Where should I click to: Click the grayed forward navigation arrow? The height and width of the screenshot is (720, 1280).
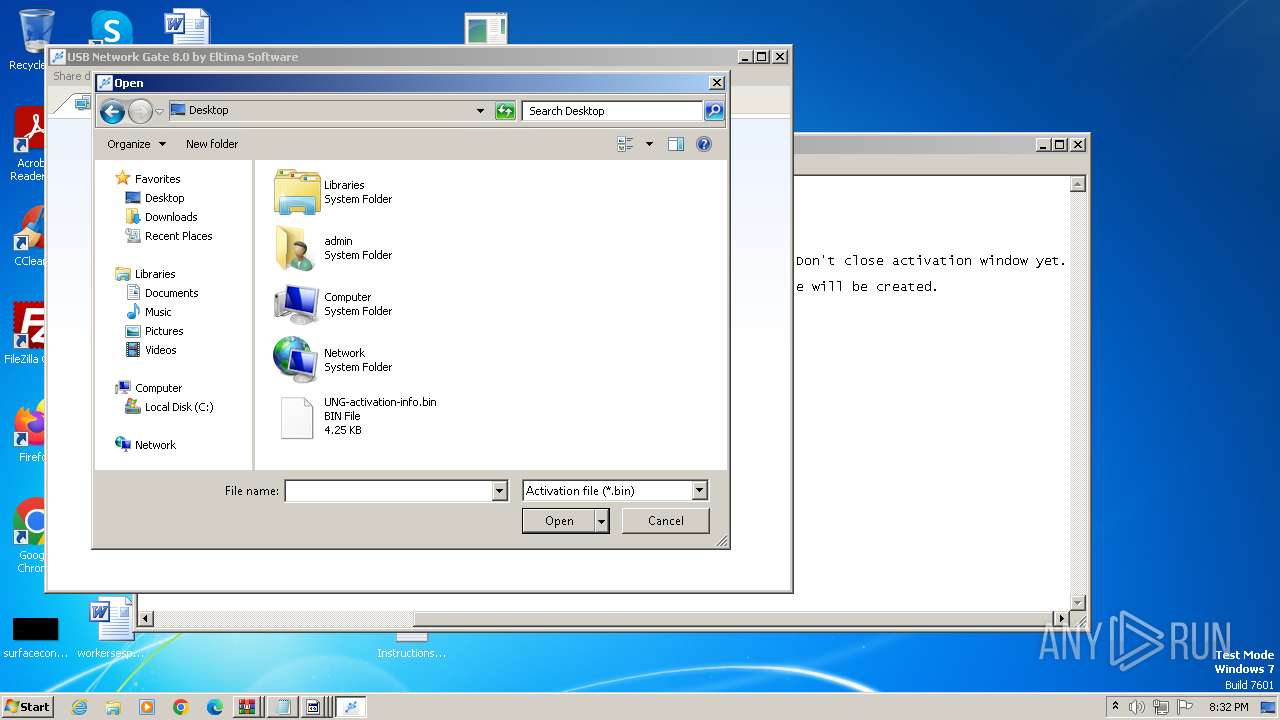point(140,111)
